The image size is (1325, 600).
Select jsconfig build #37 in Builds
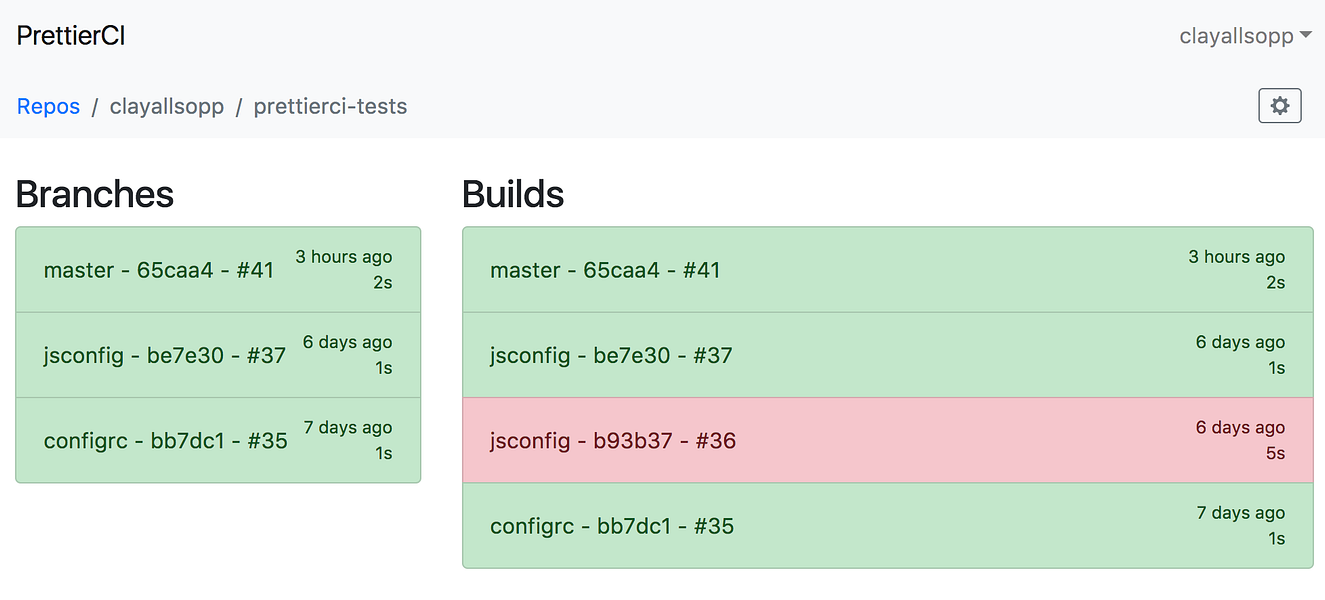611,355
